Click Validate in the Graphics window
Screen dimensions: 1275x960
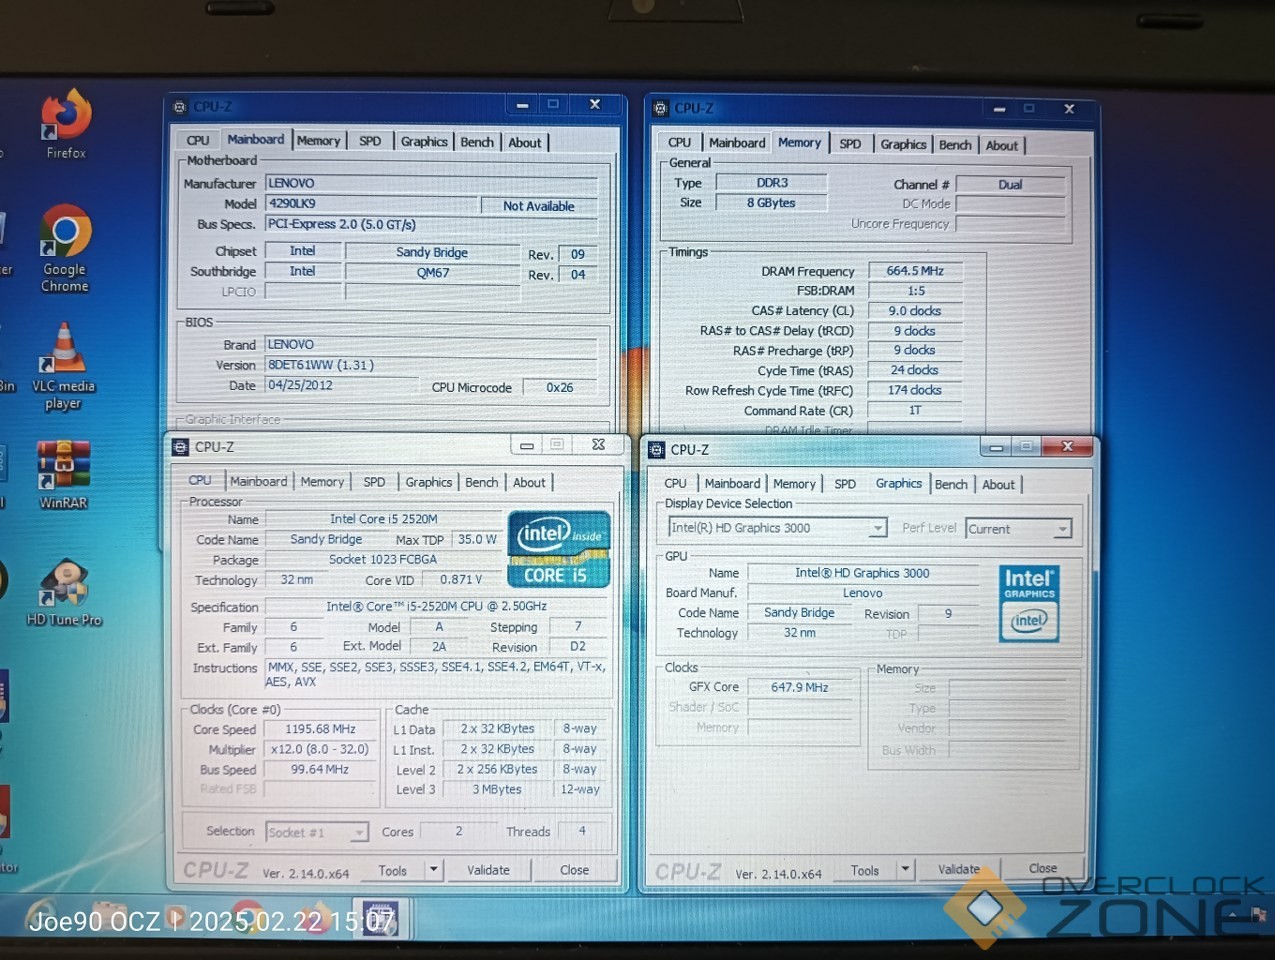959,869
